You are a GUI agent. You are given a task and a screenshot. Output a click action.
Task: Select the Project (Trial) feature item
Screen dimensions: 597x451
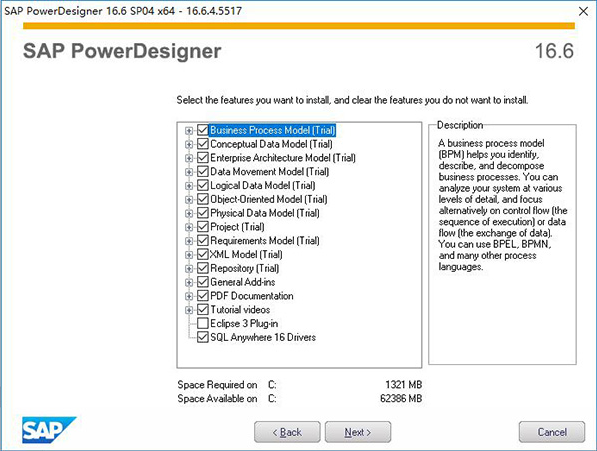[x=237, y=227]
